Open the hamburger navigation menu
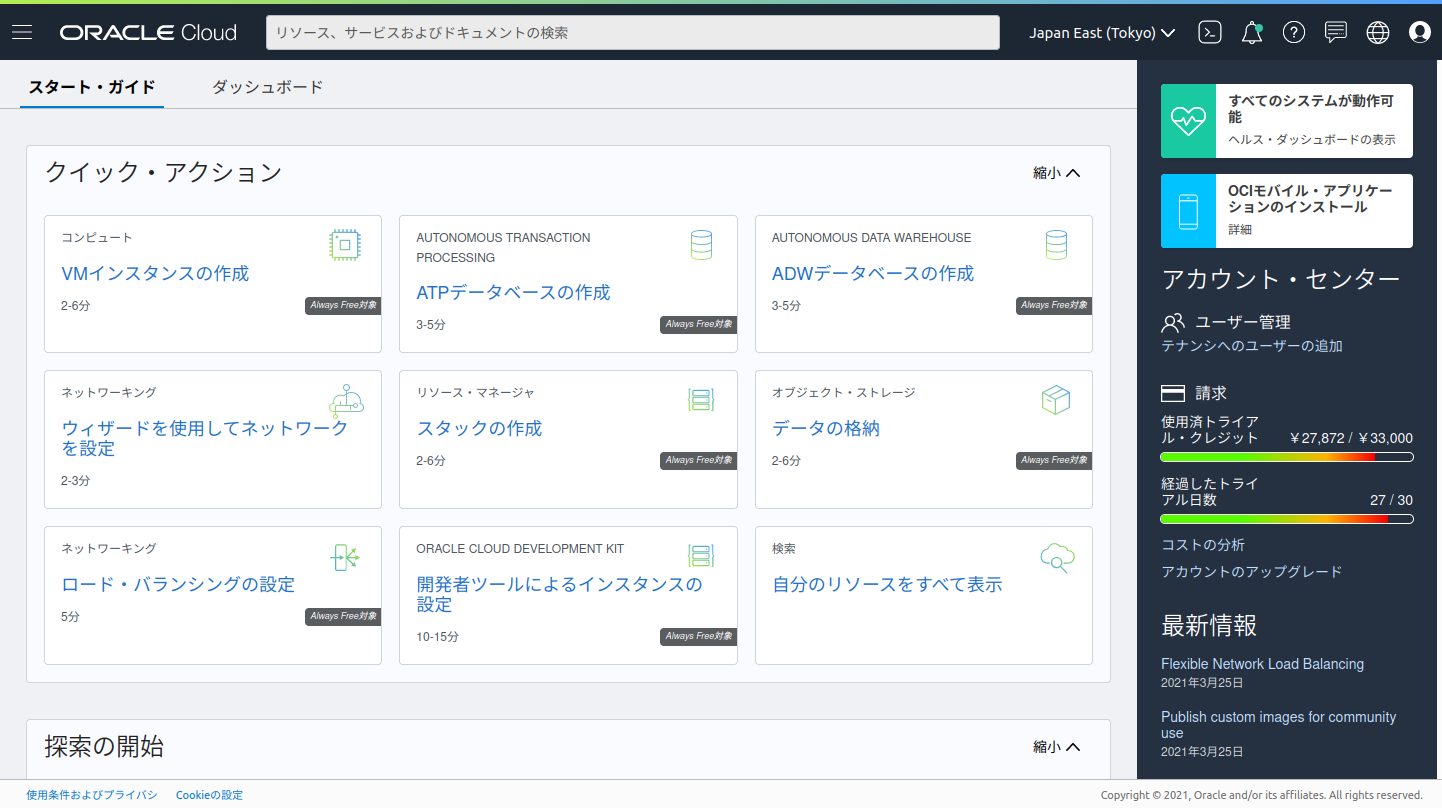The height and width of the screenshot is (808, 1442). pos(22,32)
